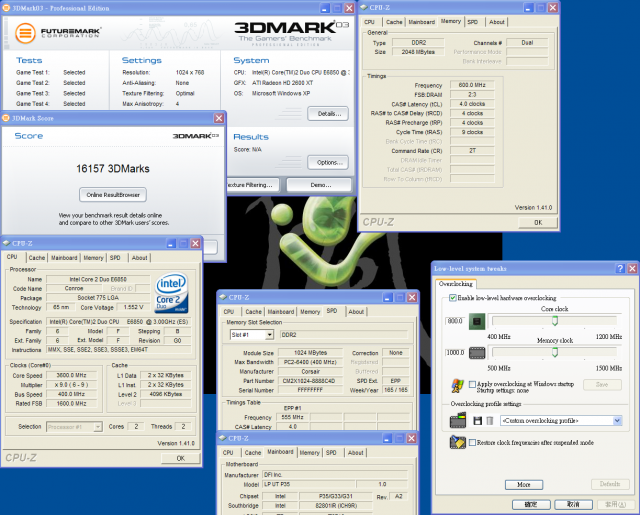Click the 3DMark03 window title bar icon
Viewport: 640px width, 515px height.
6,8
